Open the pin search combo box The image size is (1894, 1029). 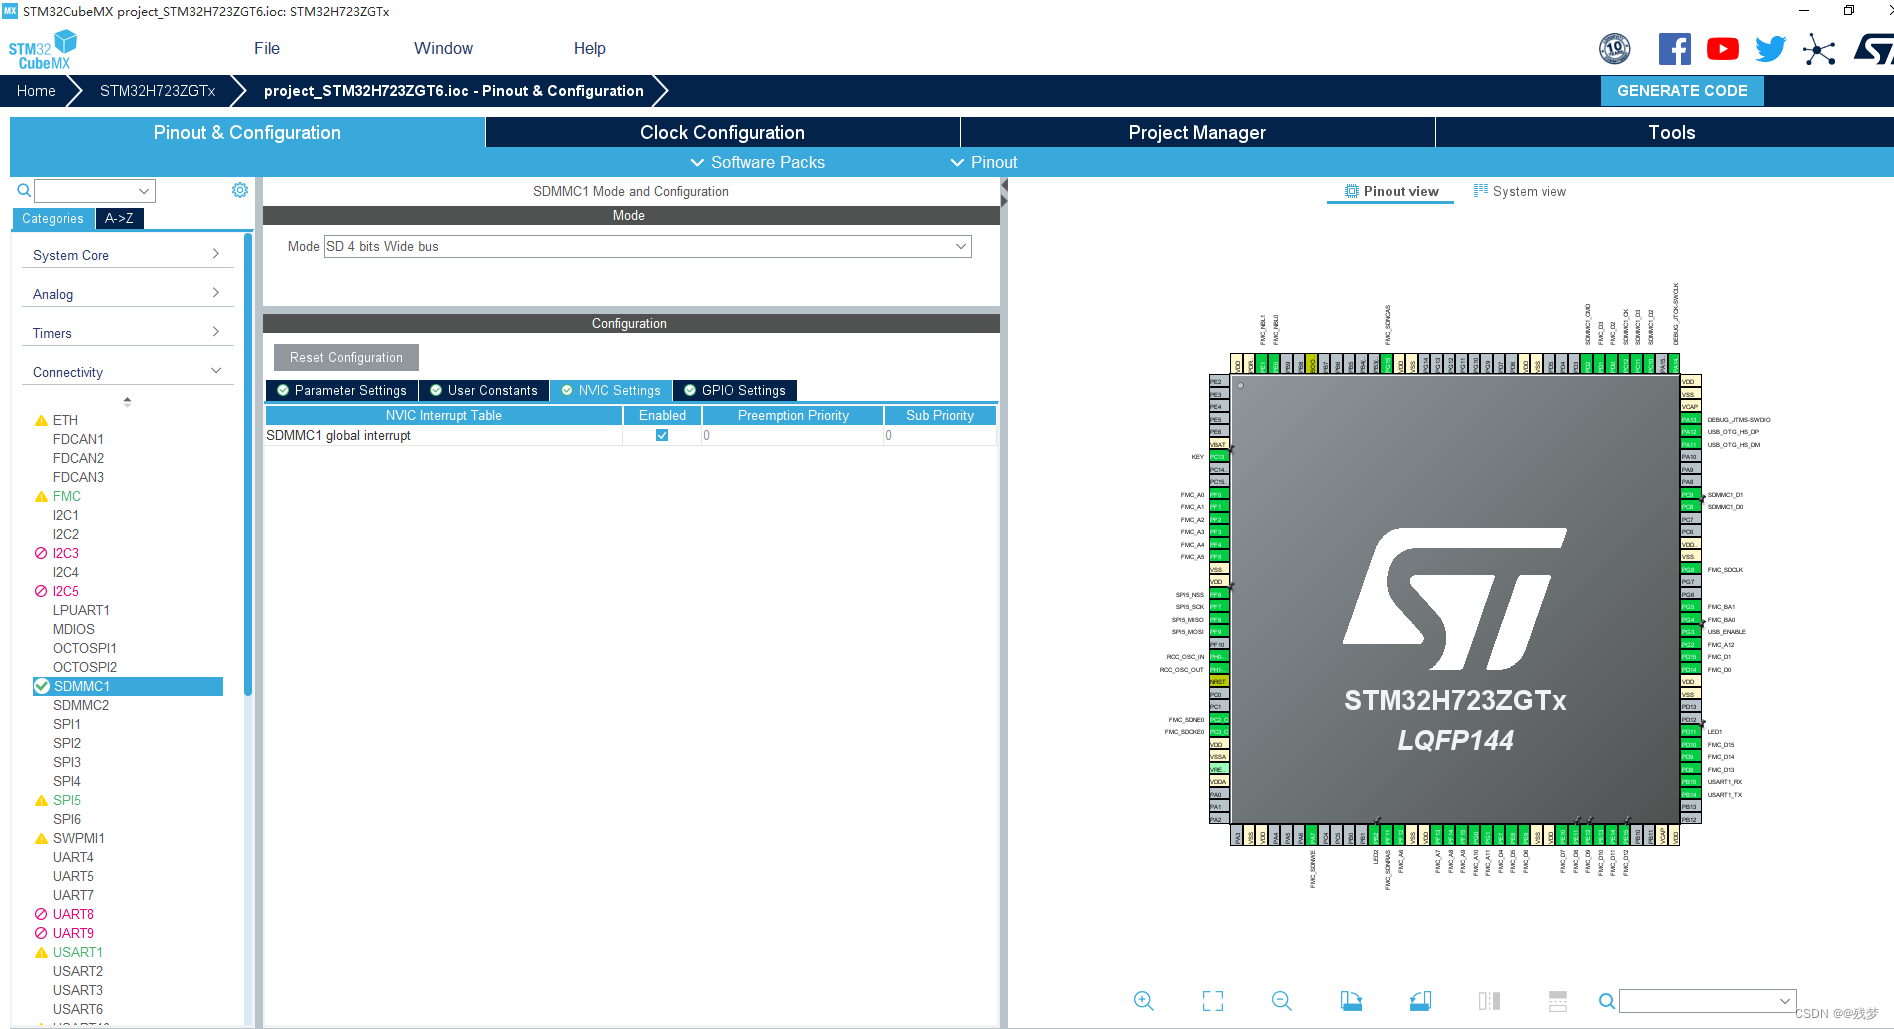tap(1708, 1001)
